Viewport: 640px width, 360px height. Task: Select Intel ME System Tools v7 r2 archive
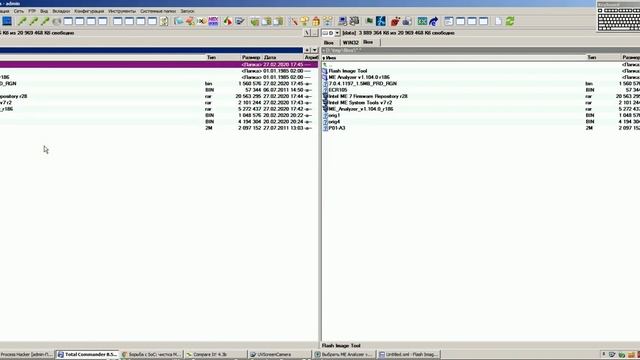click(x=360, y=103)
